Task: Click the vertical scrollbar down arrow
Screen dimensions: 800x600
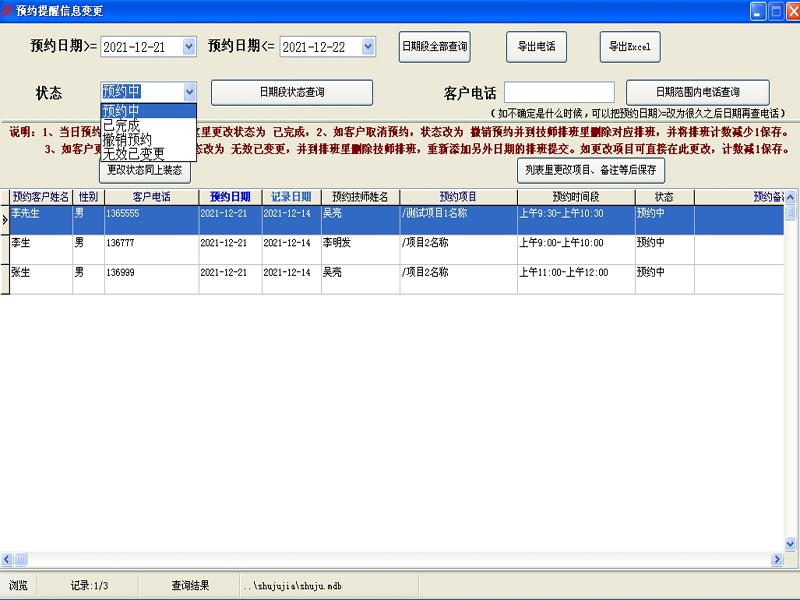Action: [x=790, y=544]
